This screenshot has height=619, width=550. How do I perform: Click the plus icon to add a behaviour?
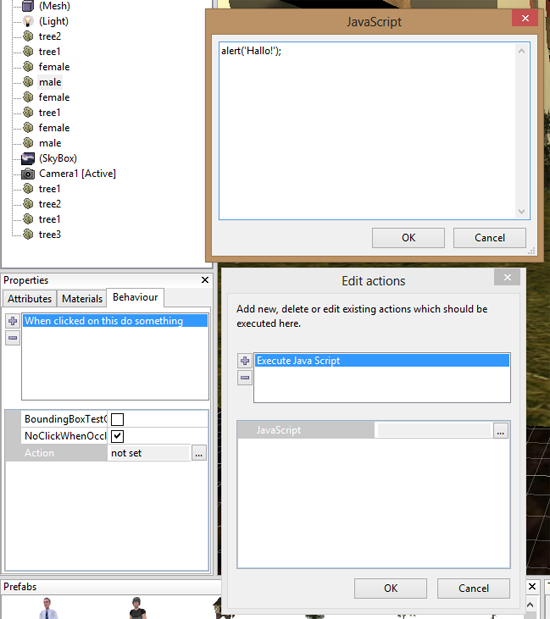click(x=13, y=321)
